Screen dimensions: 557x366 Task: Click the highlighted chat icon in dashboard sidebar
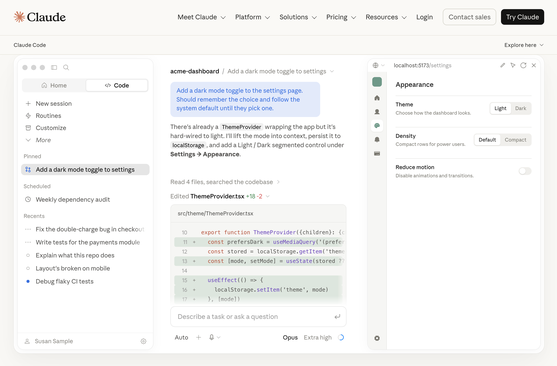pyautogui.click(x=377, y=125)
